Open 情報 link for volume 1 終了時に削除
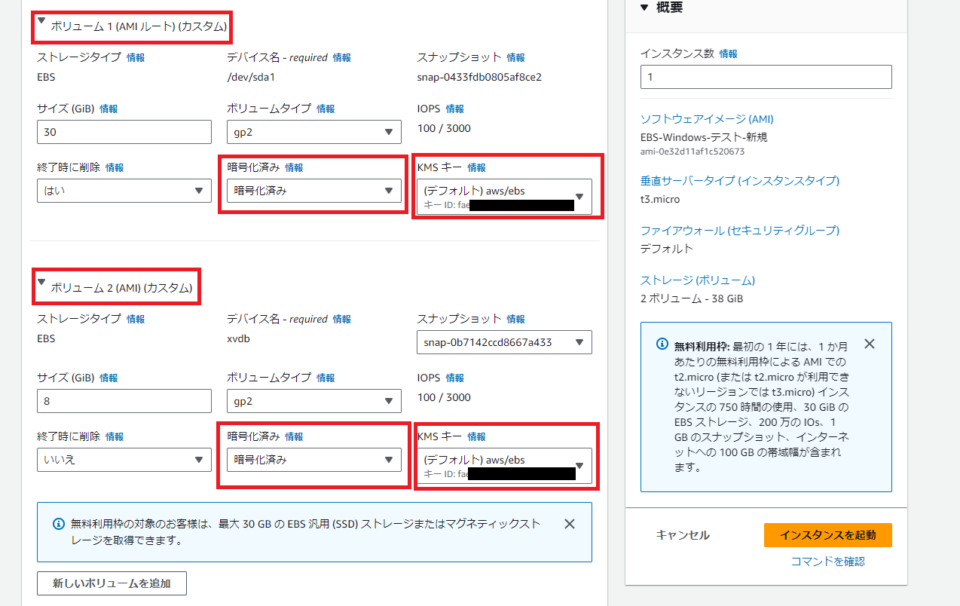Viewport: 960px width, 606px height. pos(114,168)
